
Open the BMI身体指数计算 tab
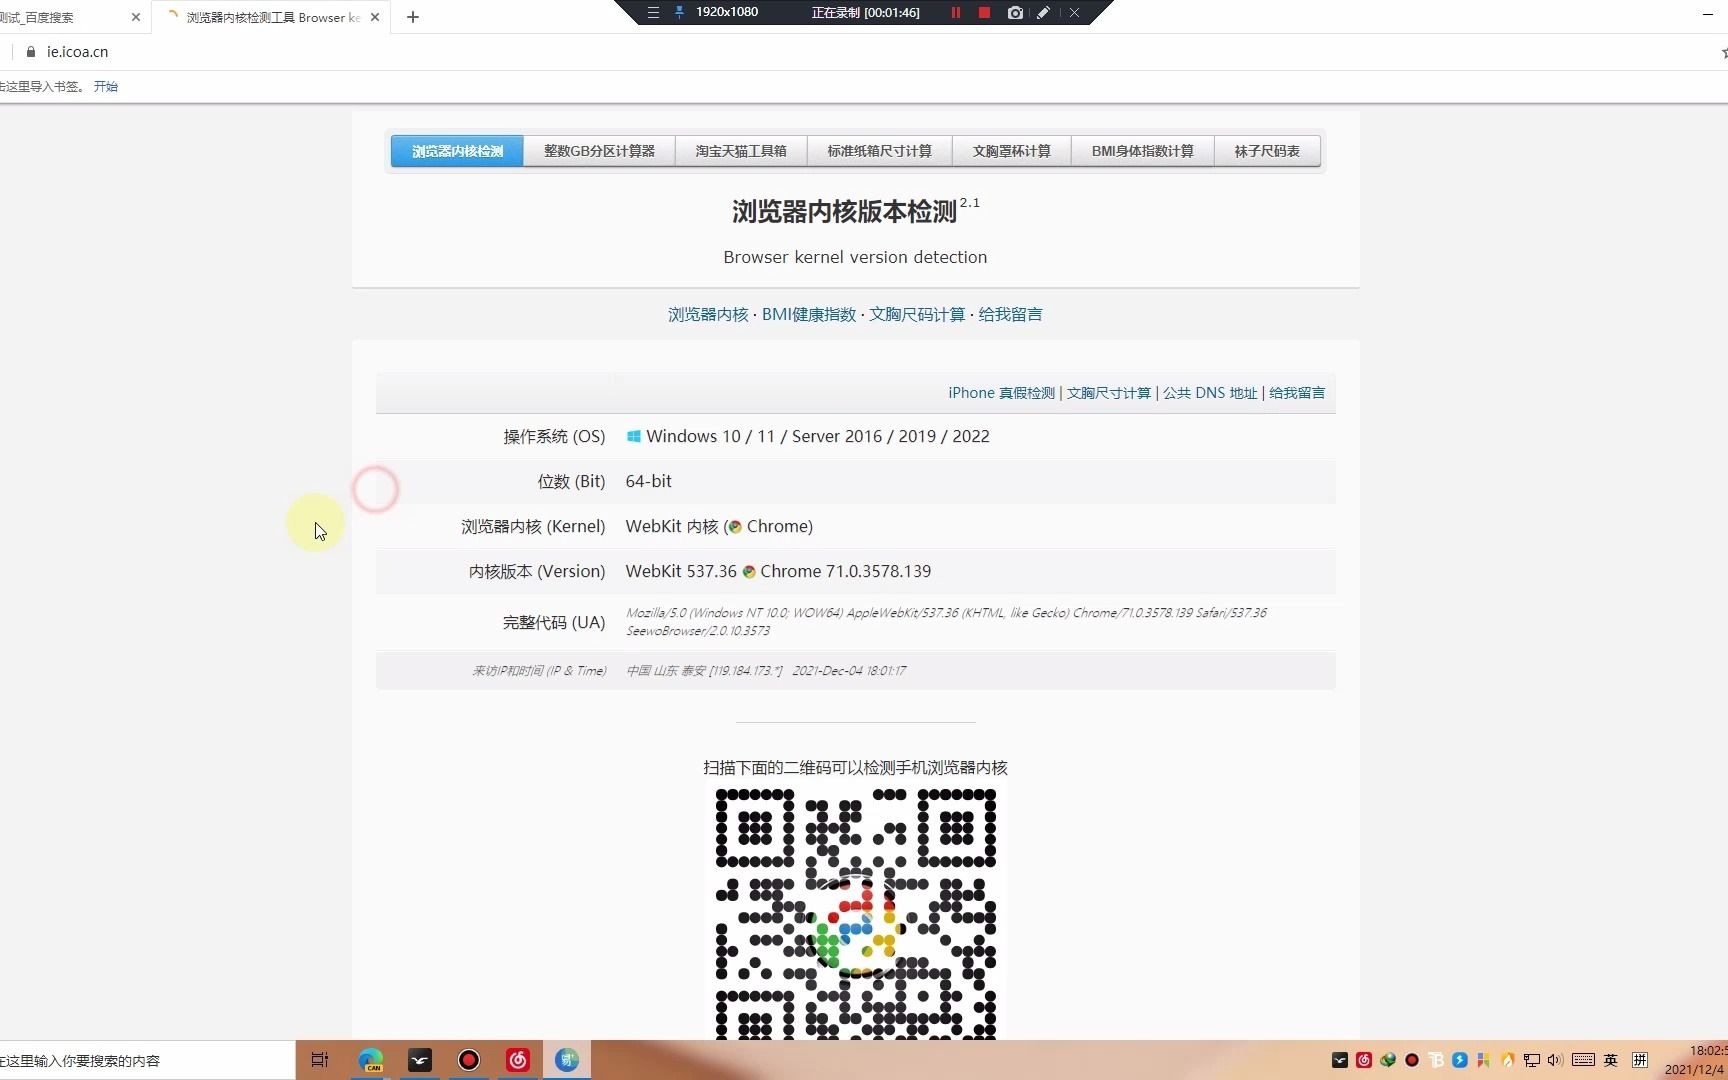(1142, 151)
